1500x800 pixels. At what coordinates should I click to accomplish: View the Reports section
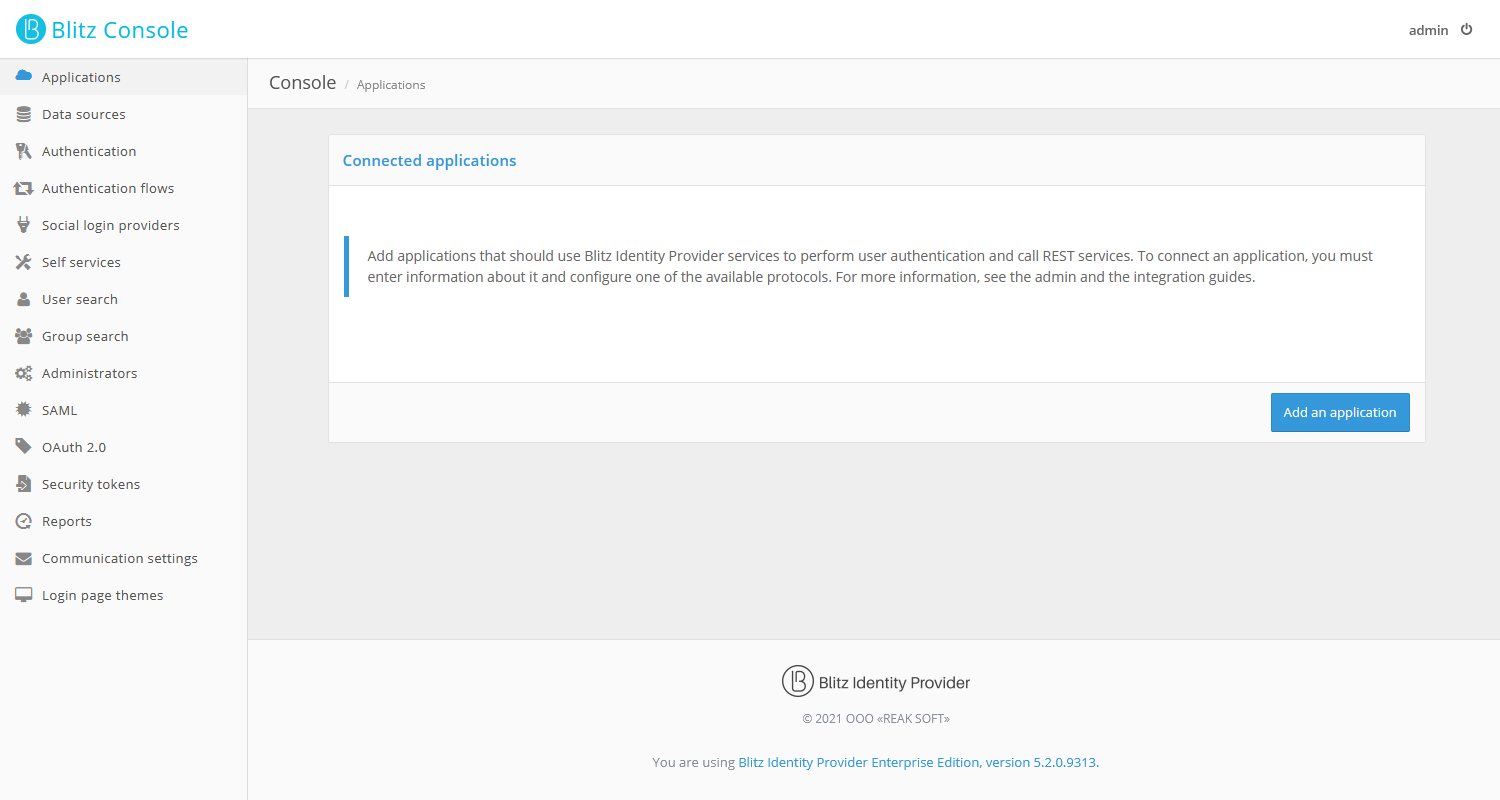124,521
